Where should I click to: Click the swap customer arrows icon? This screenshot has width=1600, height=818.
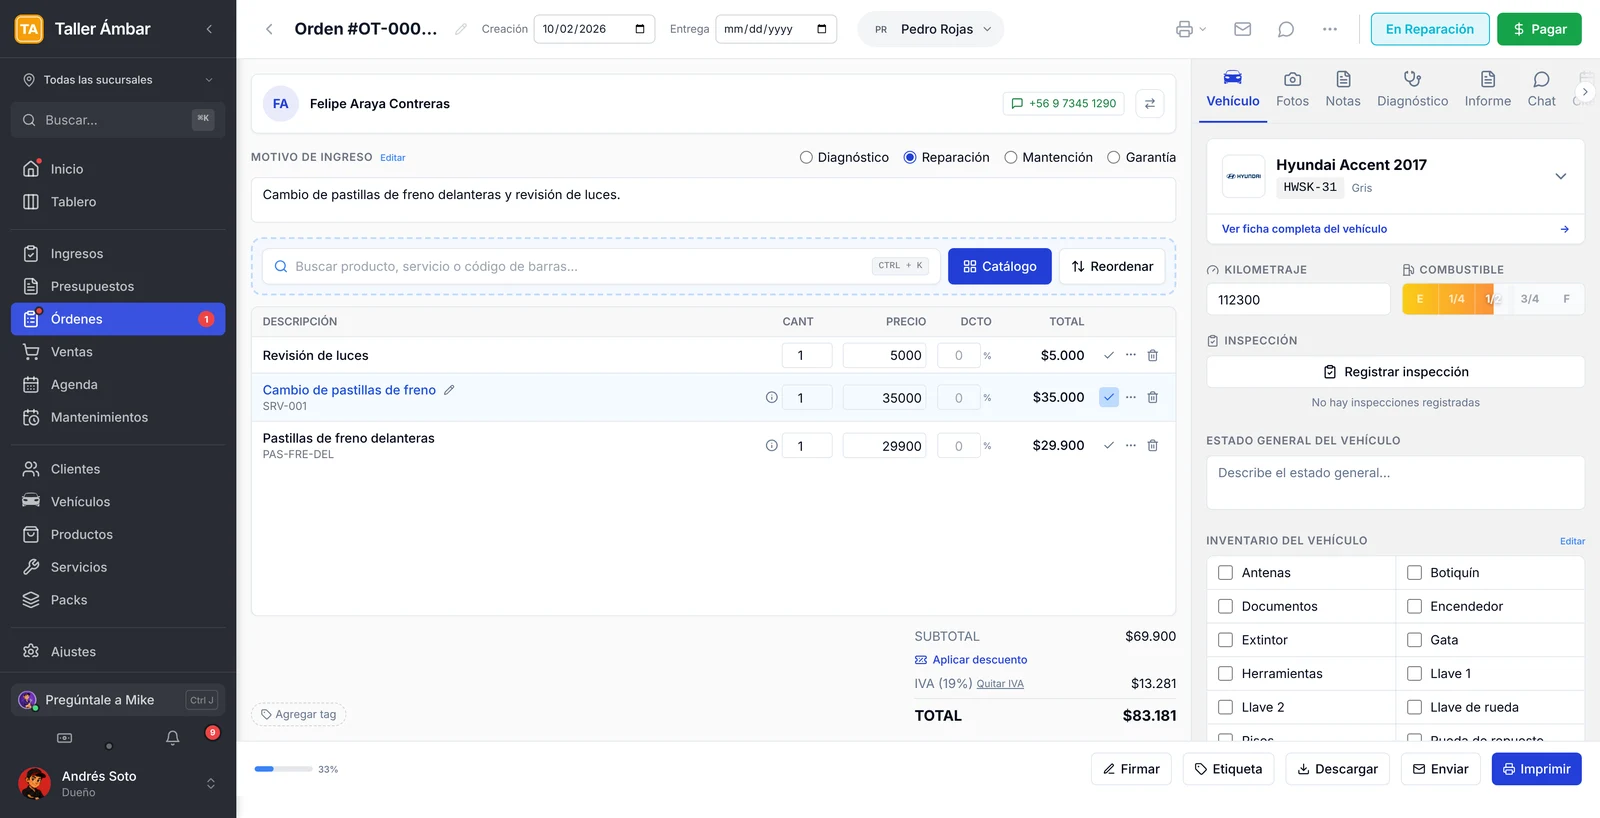tap(1150, 103)
